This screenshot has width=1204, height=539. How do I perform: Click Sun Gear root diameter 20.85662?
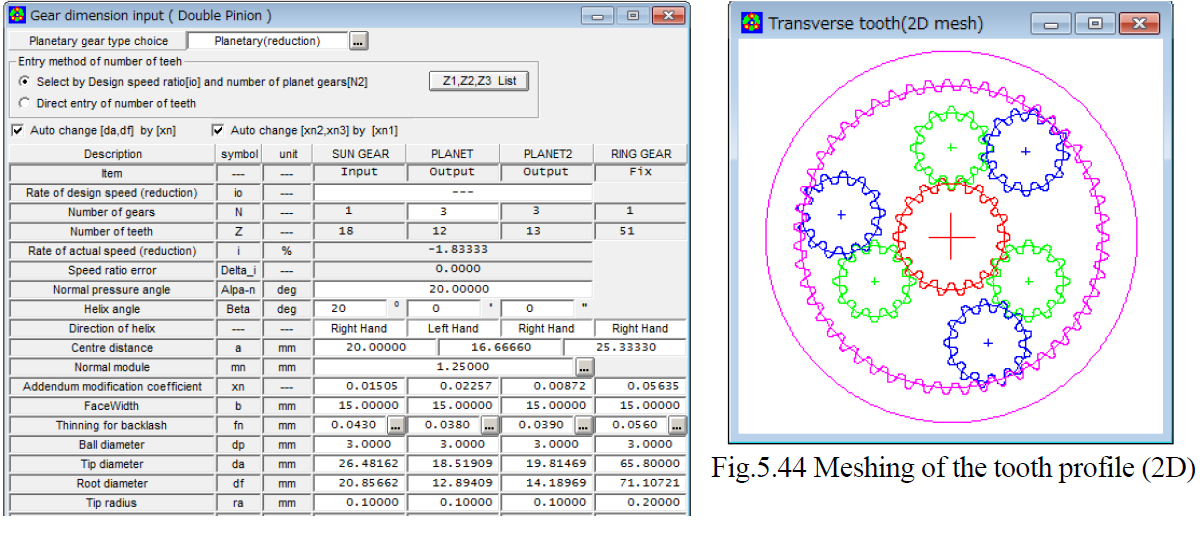click(358, 483)
